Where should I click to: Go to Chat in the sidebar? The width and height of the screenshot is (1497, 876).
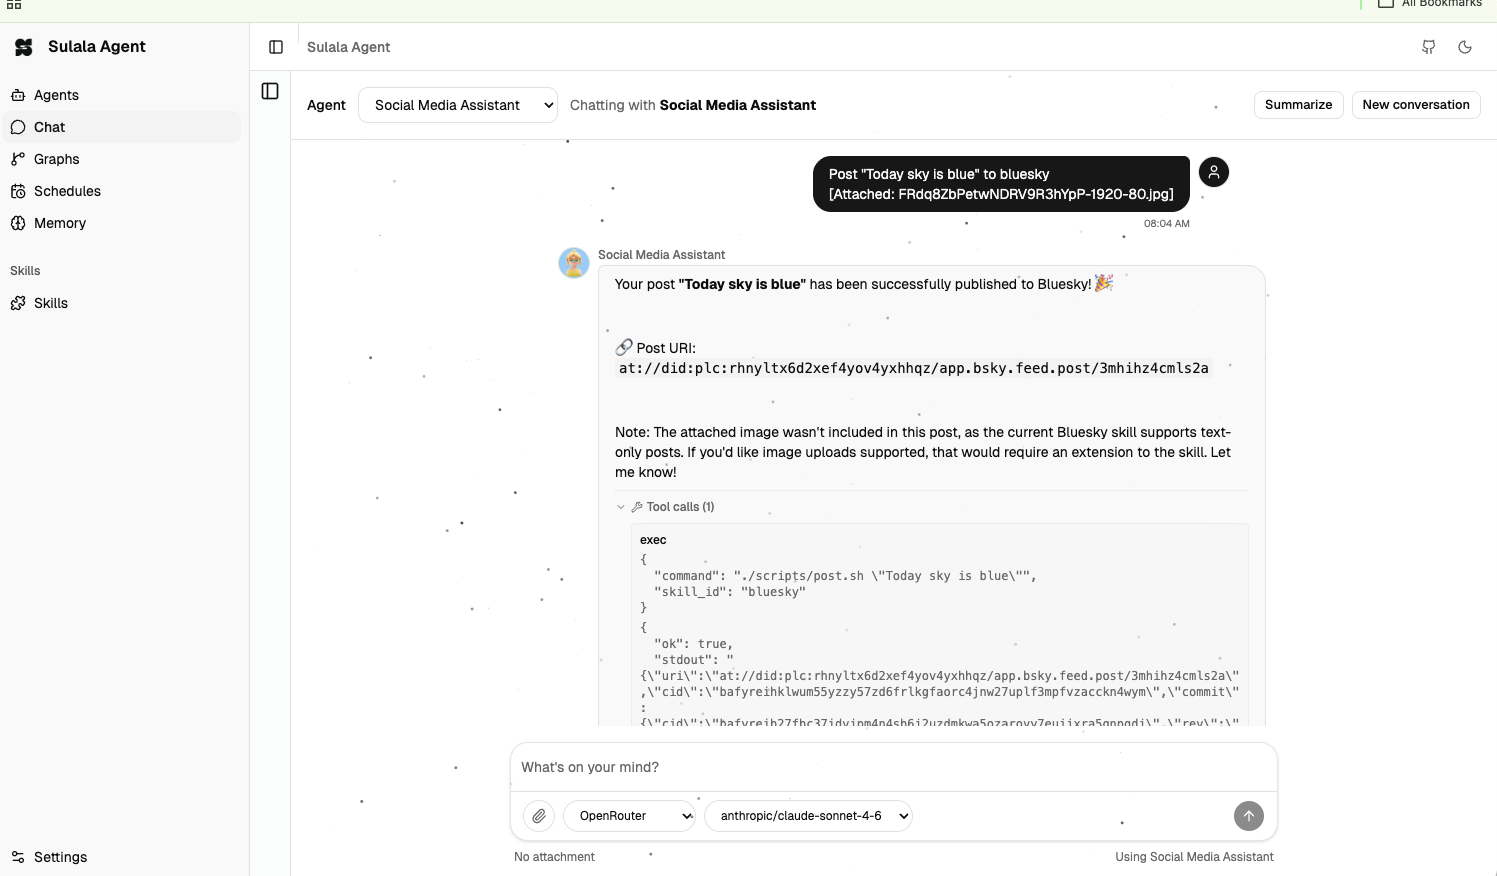pyautogui.click(x=120, y=127)
